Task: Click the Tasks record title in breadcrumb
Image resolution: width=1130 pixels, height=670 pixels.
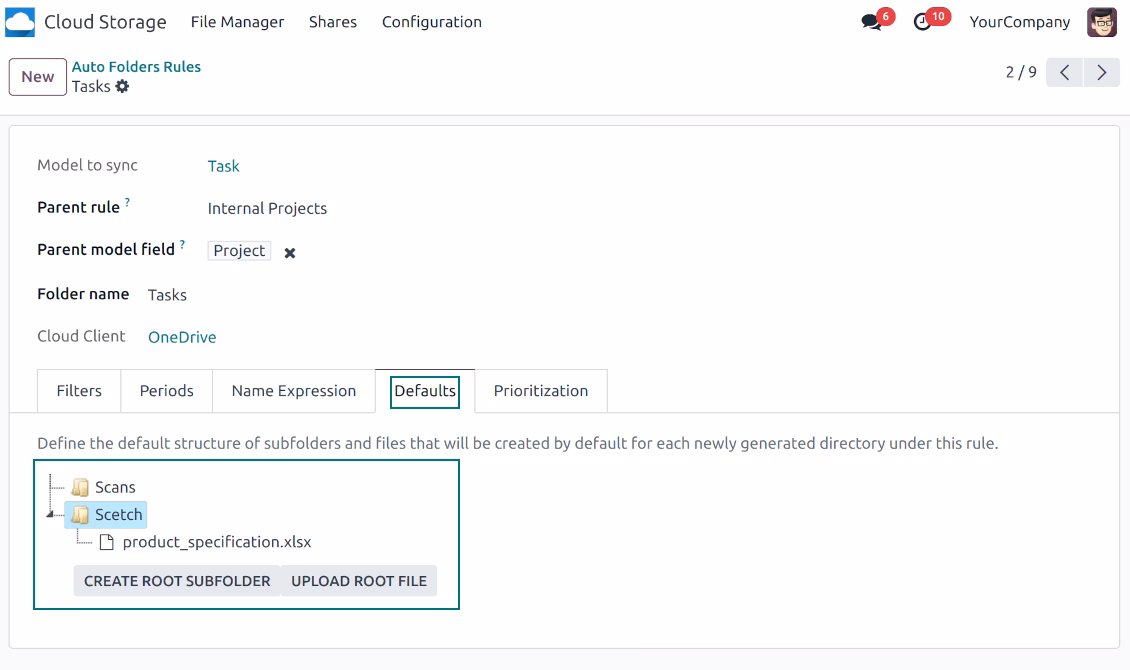Action: (91, 86)
